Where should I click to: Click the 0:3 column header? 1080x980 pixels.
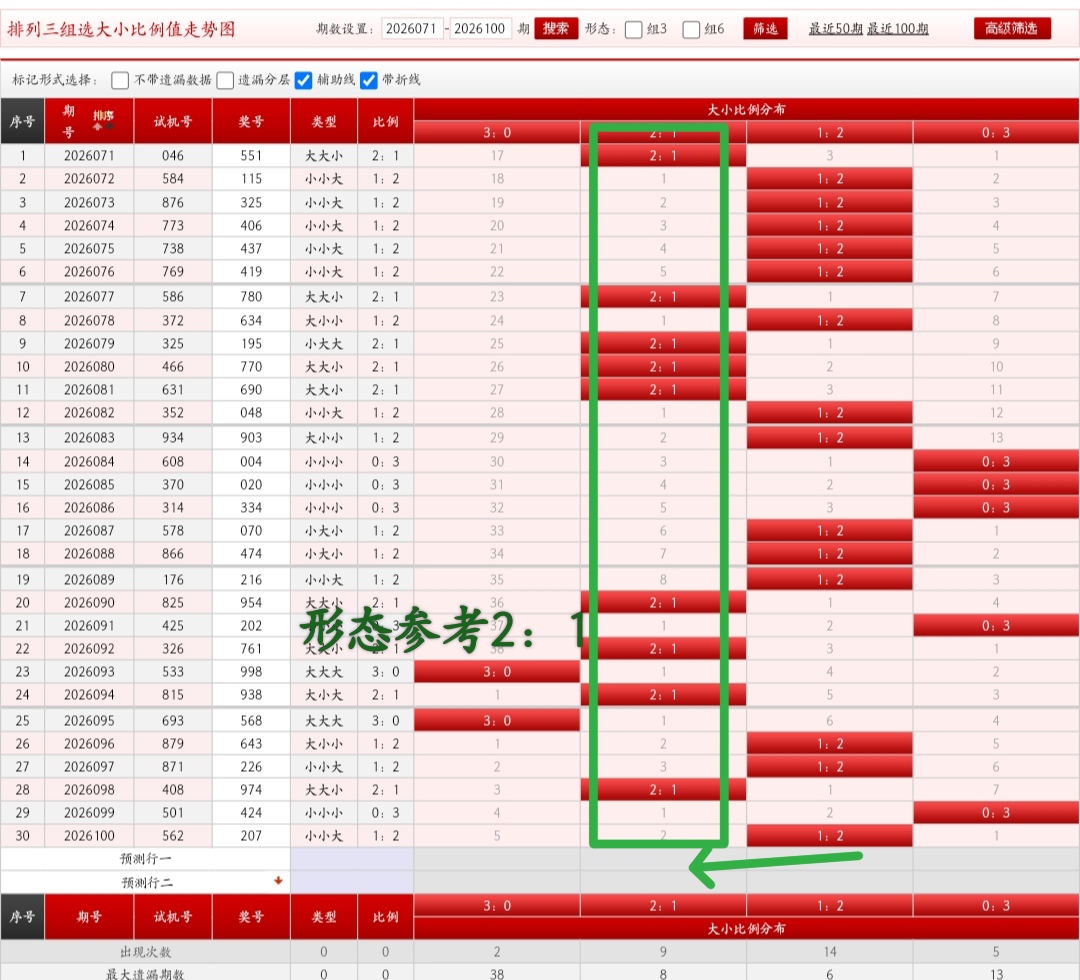tap(995, 132)
